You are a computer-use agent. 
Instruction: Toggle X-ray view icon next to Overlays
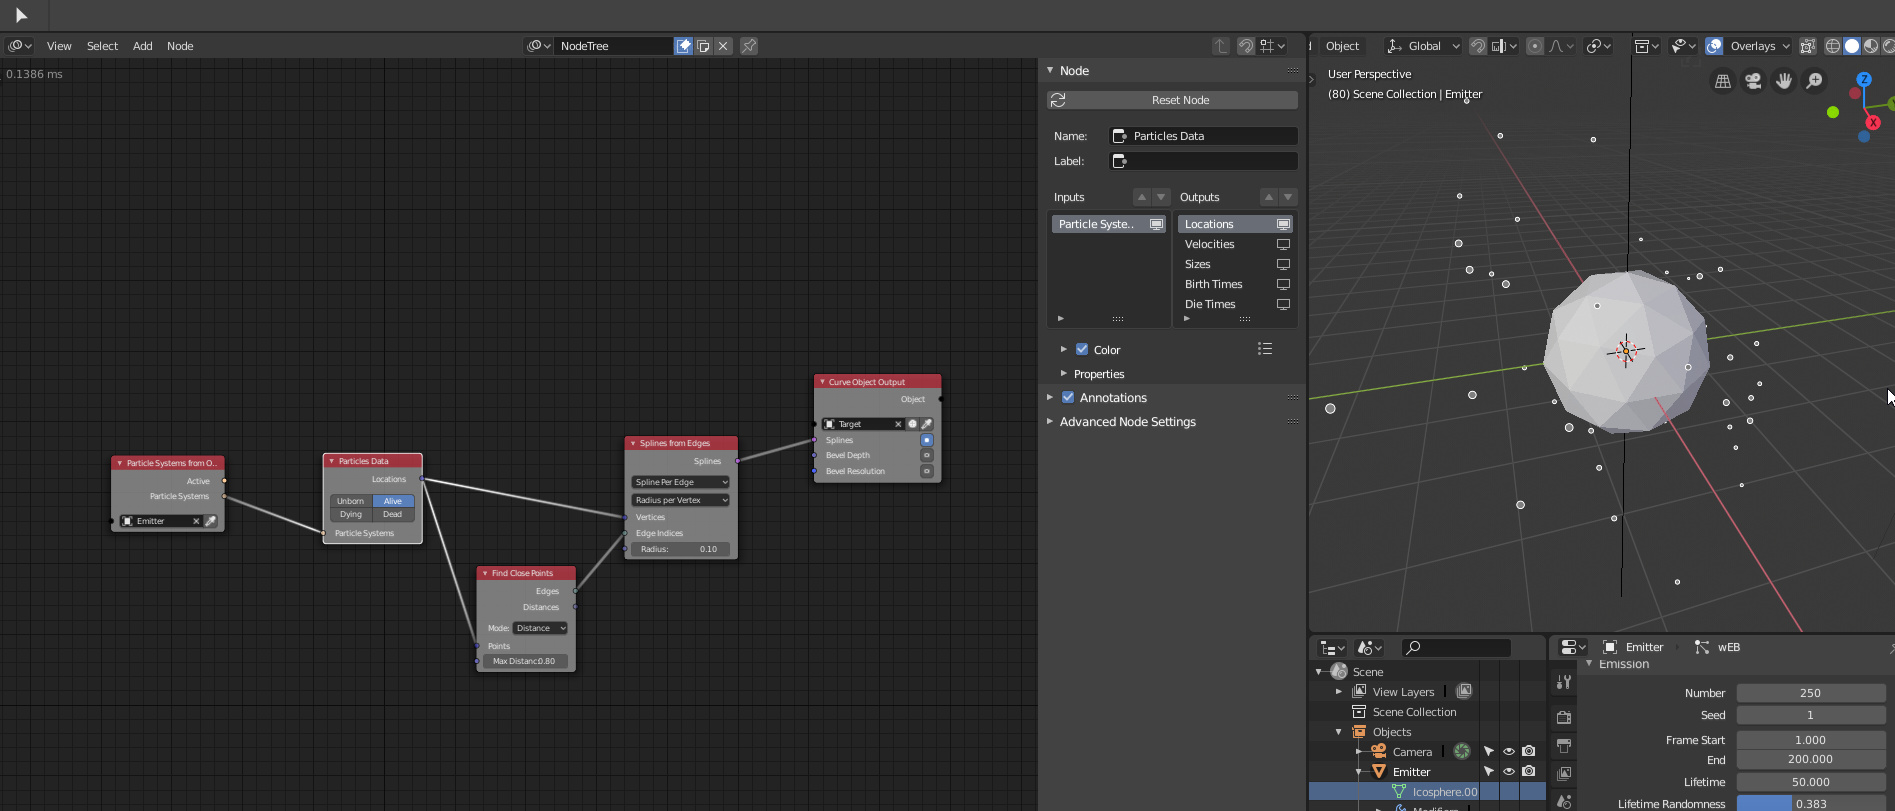click(1808, 46)
